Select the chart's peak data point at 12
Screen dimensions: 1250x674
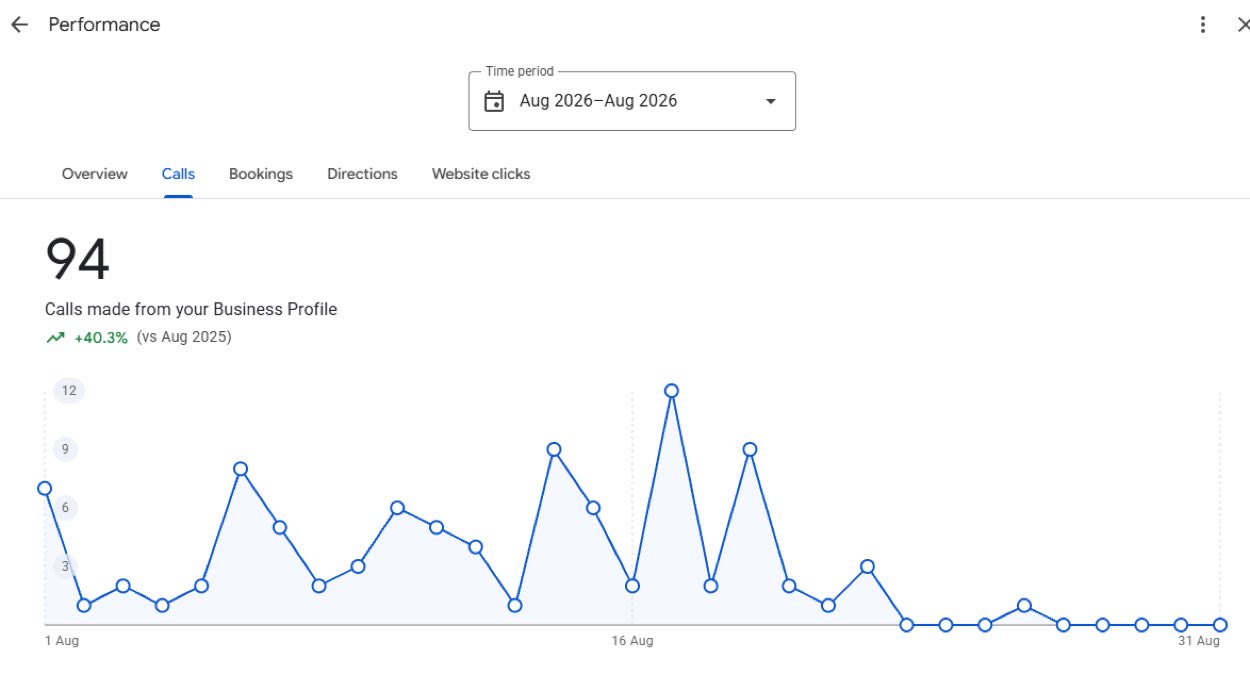coord(672,391)
